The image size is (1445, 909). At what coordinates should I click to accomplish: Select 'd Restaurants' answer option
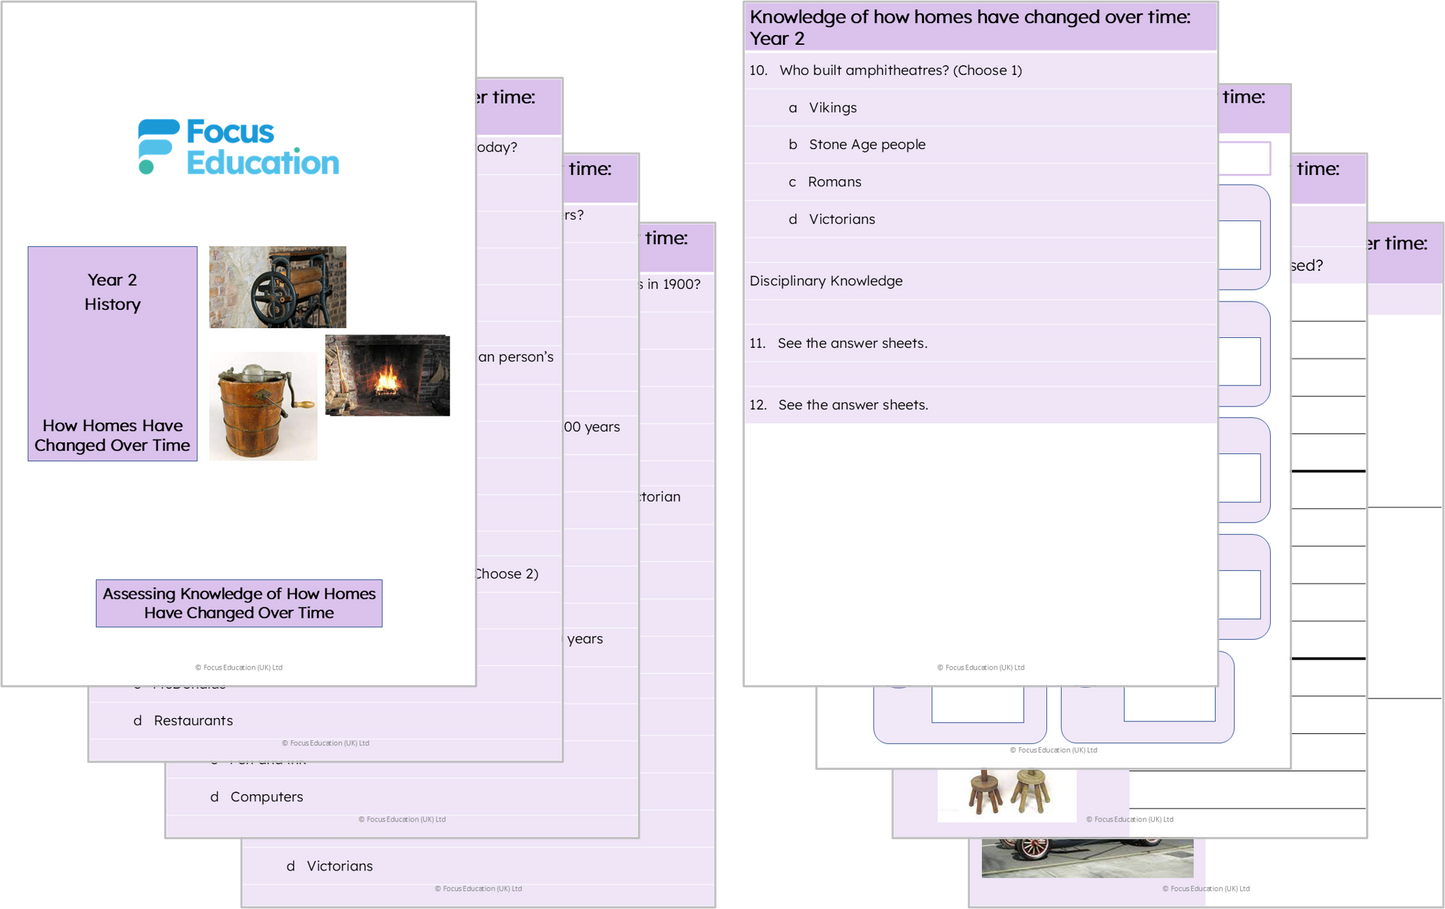(x=192, y=721)
